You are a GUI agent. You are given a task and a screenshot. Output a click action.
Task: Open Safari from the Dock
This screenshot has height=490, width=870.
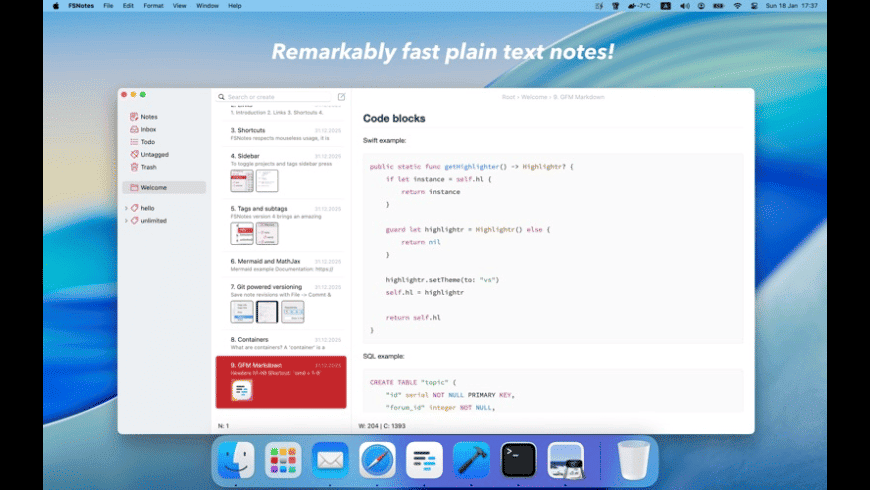377,460
